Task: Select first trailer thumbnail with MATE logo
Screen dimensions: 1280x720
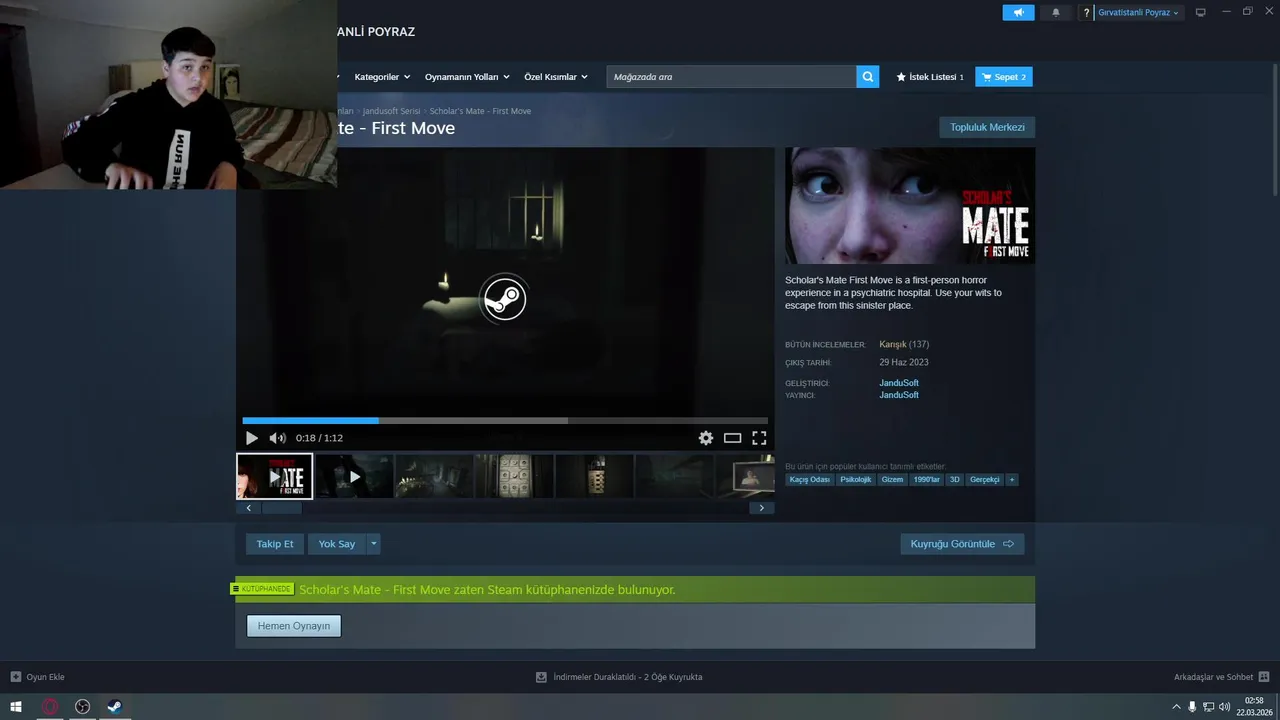Action: 274,476
